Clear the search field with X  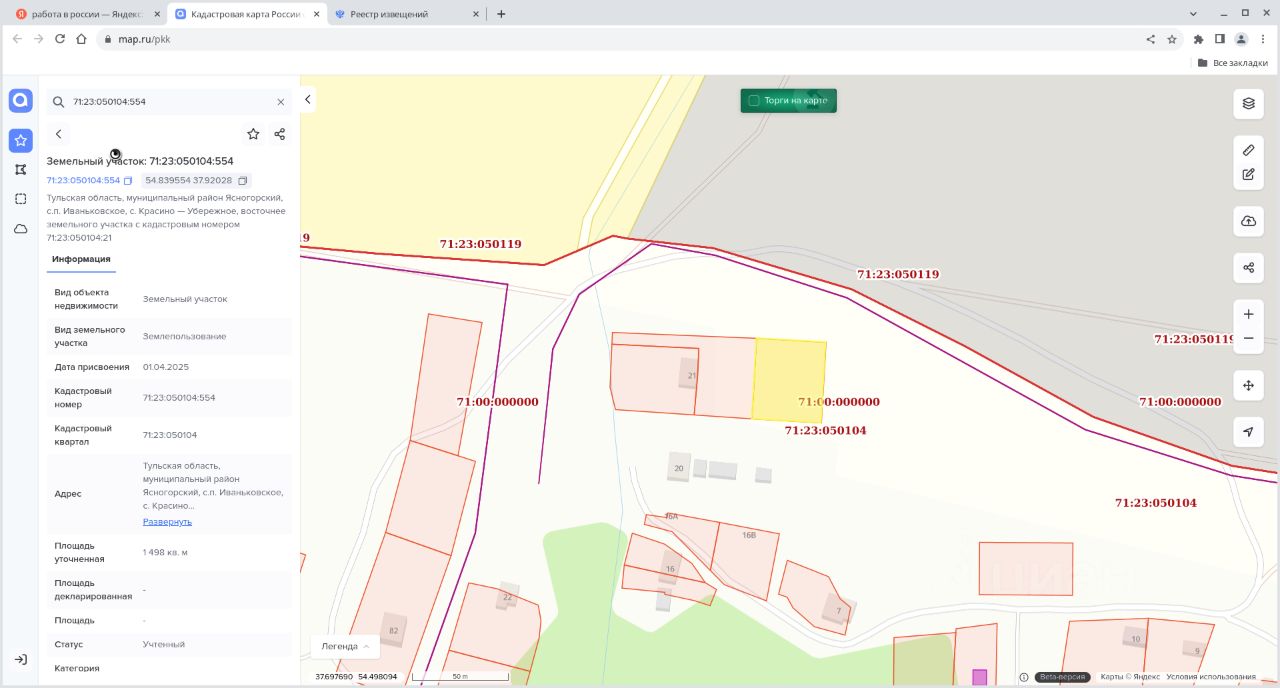point(280,102)
